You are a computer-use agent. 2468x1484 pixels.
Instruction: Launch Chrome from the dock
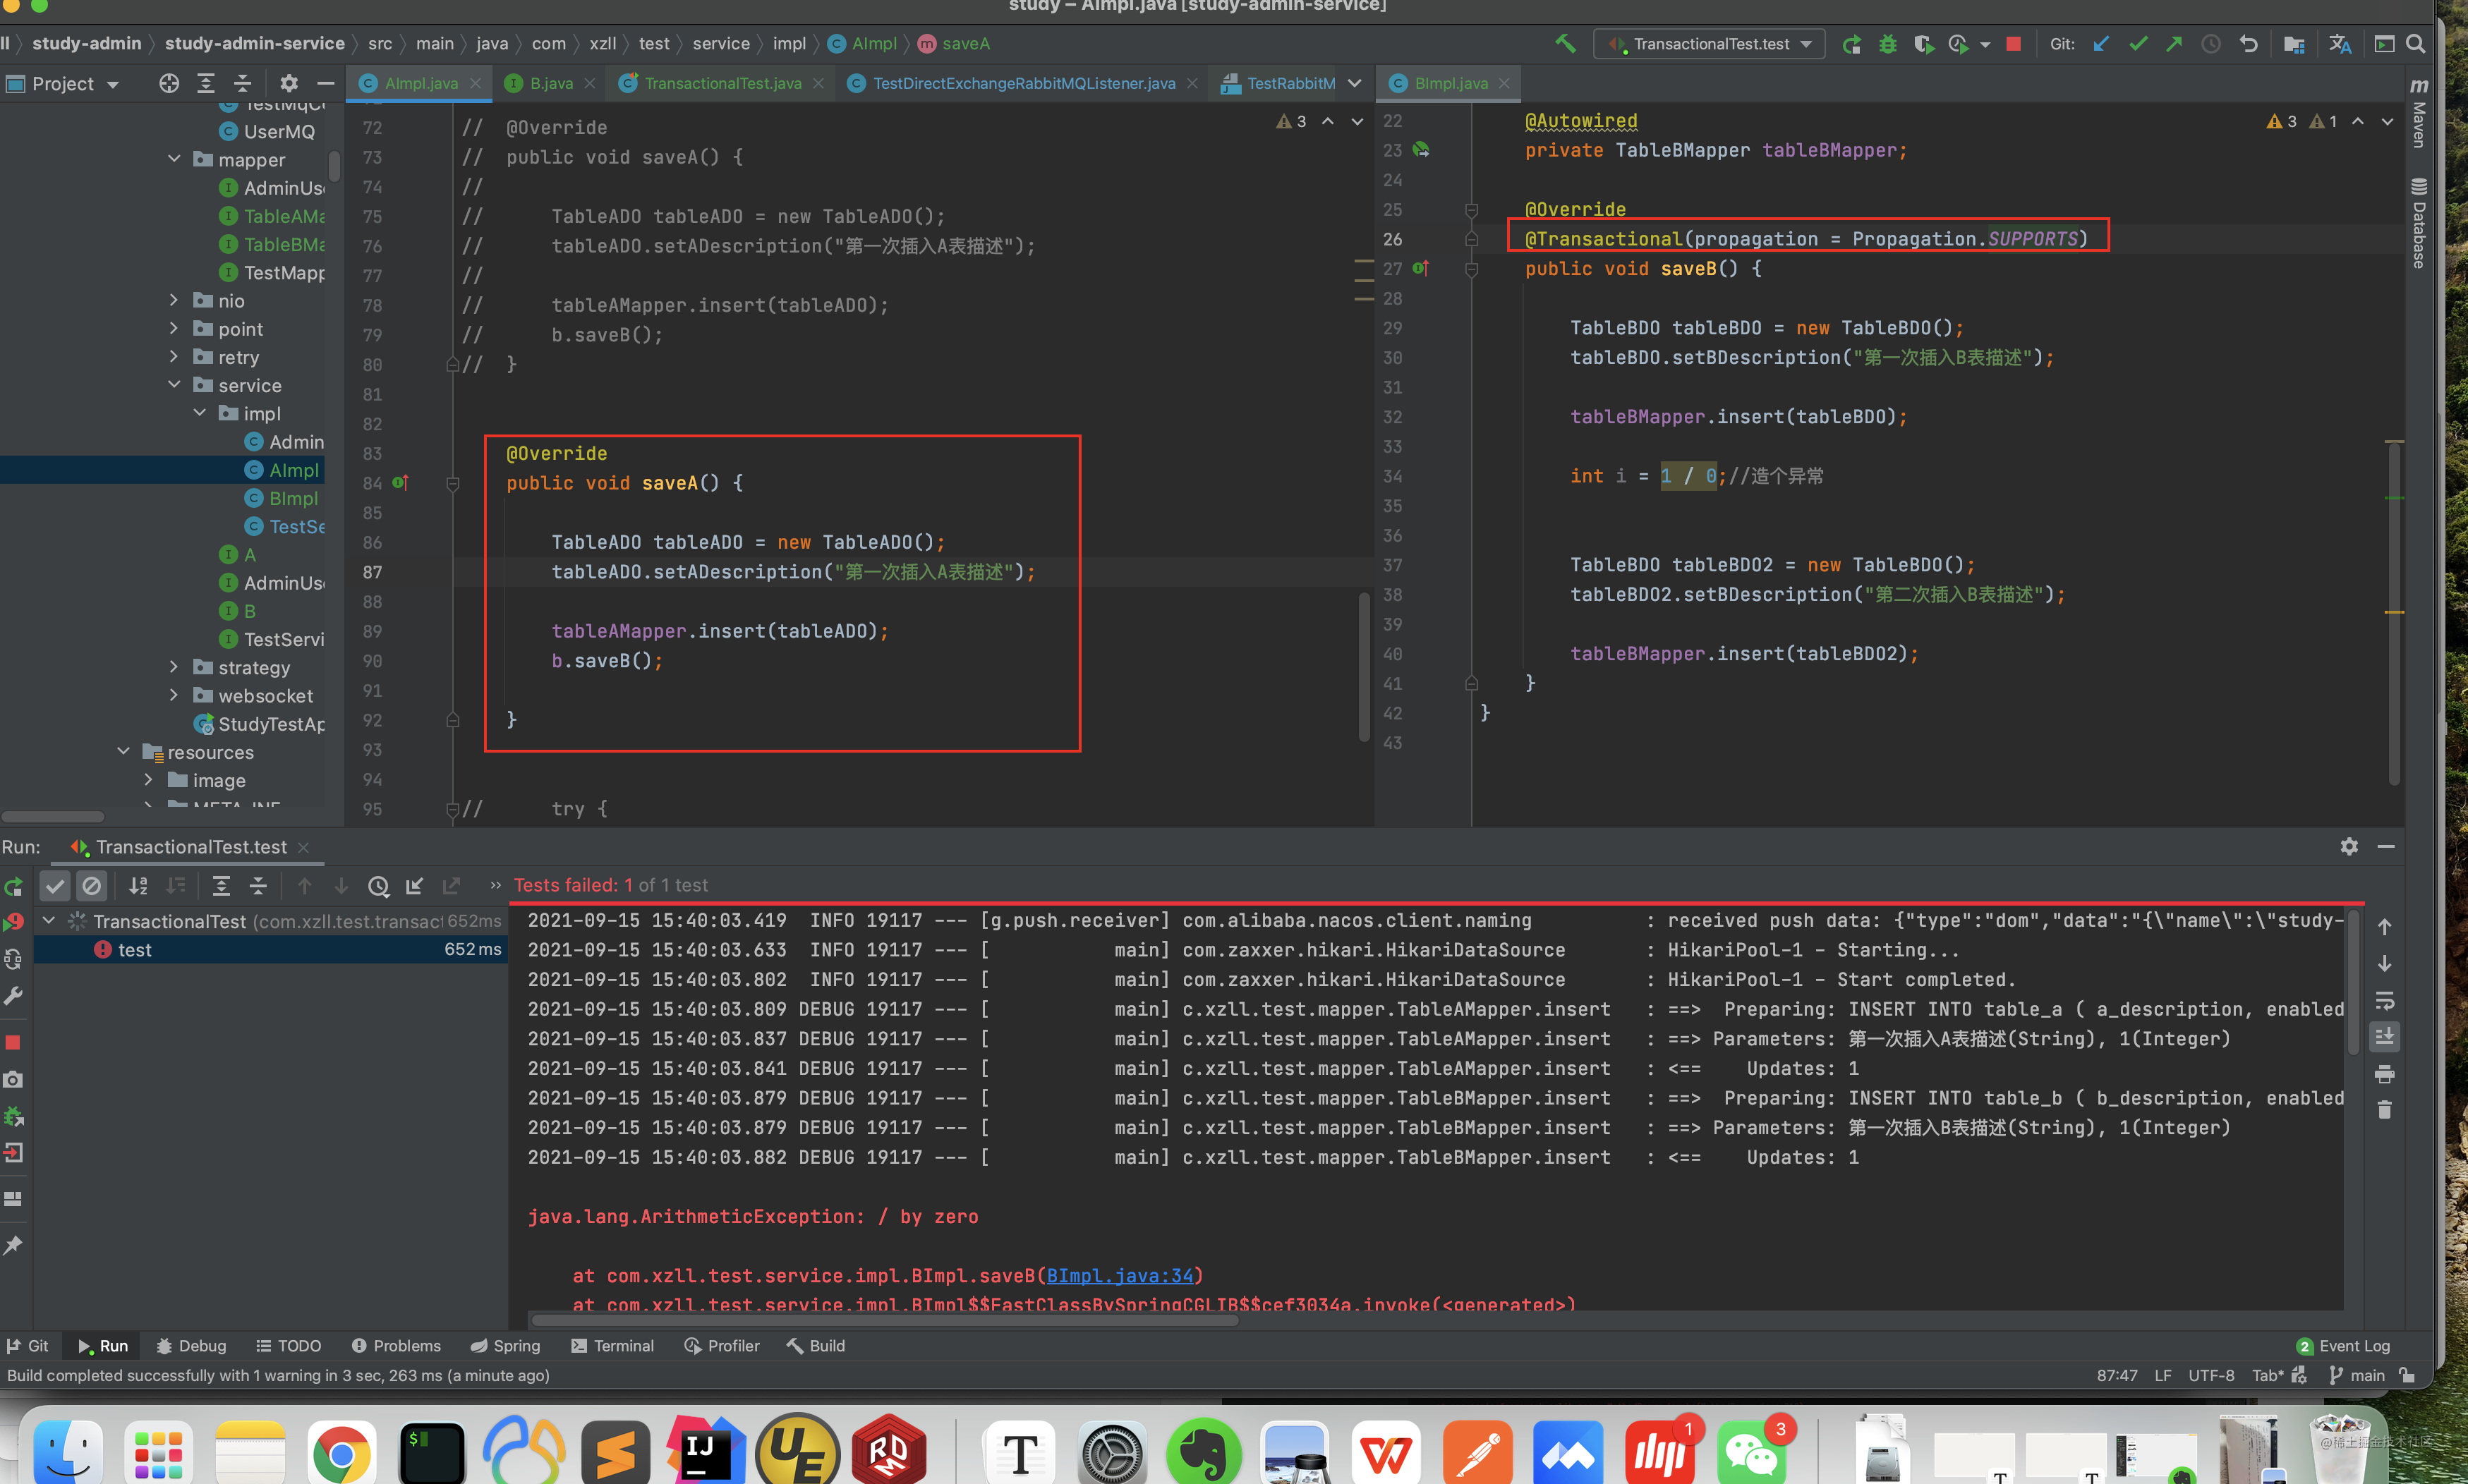click(341, 1453)
